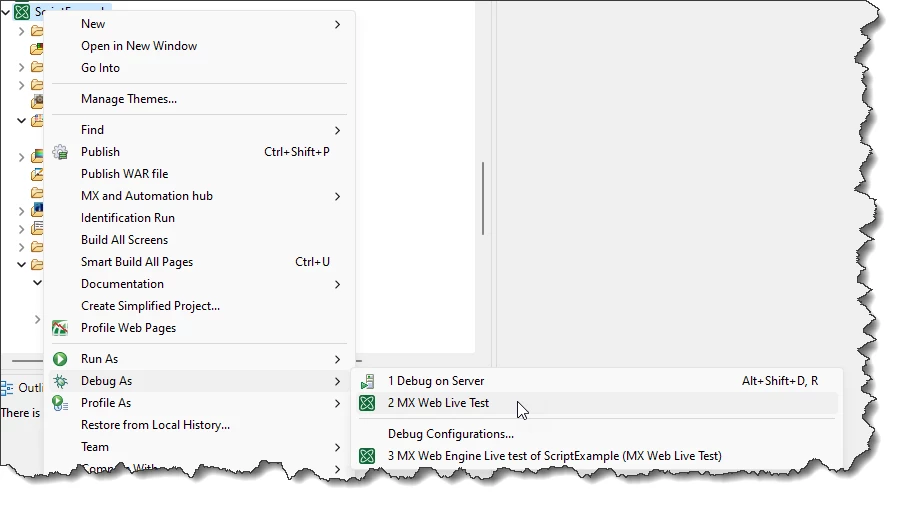Click the green Run As play icon
This screenshot has height=505, width=901.
tap(60, 359)
